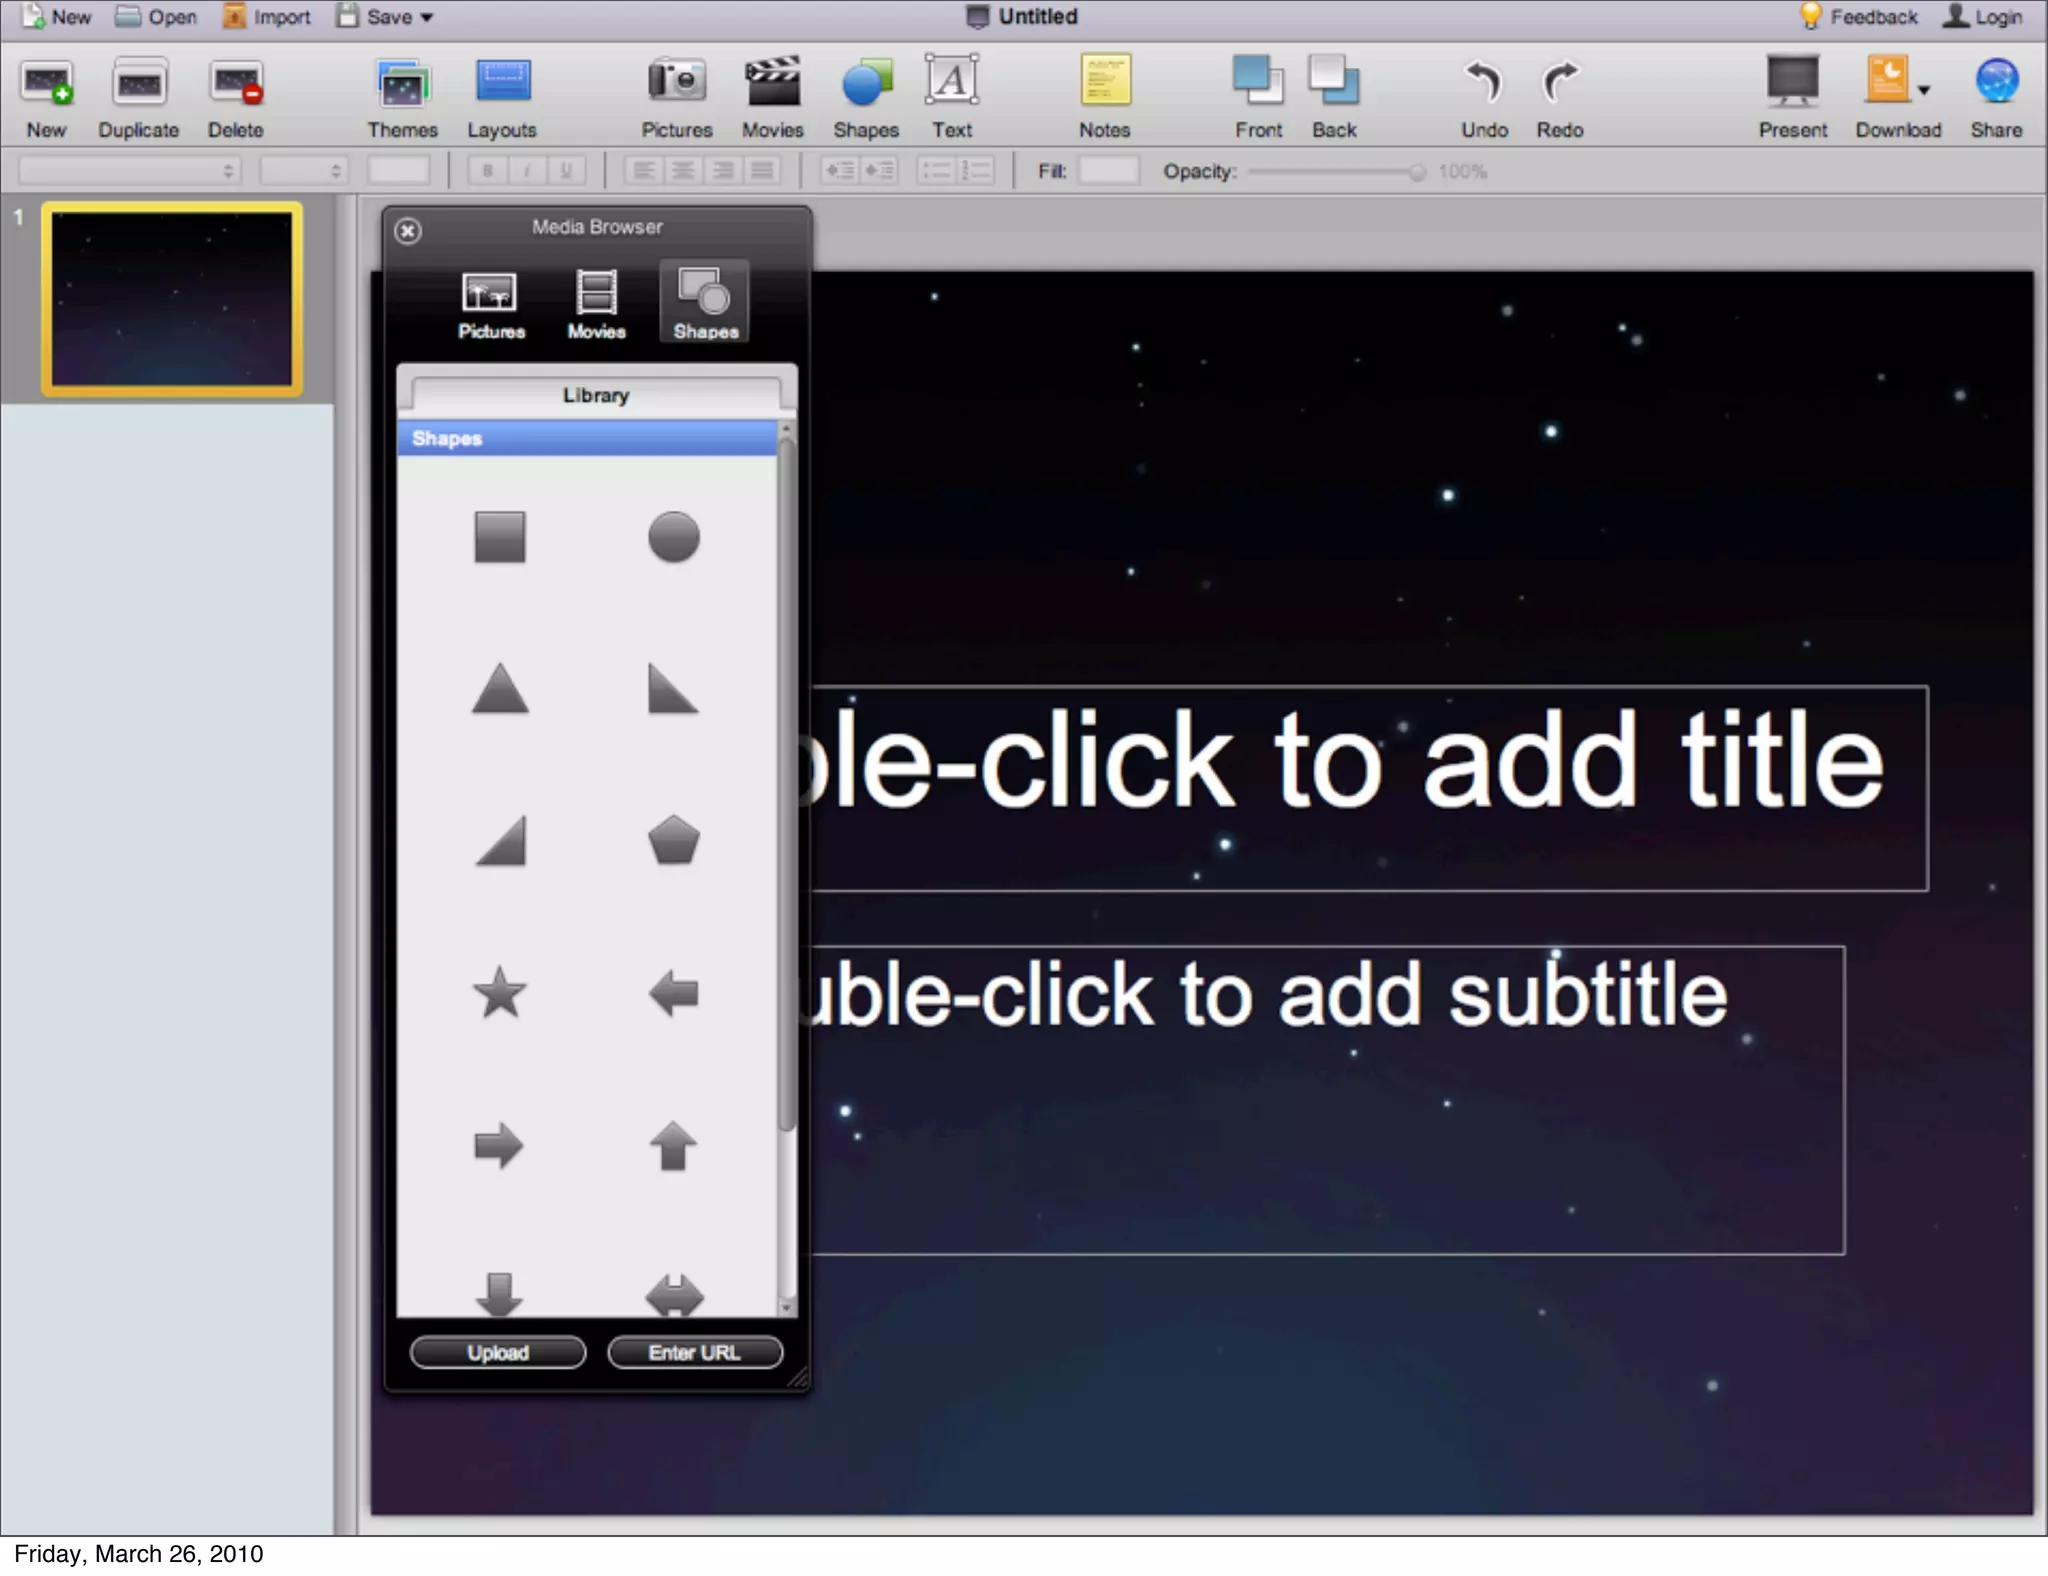The width and height of the screenshot is (2048, 1576).
Task: Toggle underline text formatting
Action: [566, 171]
